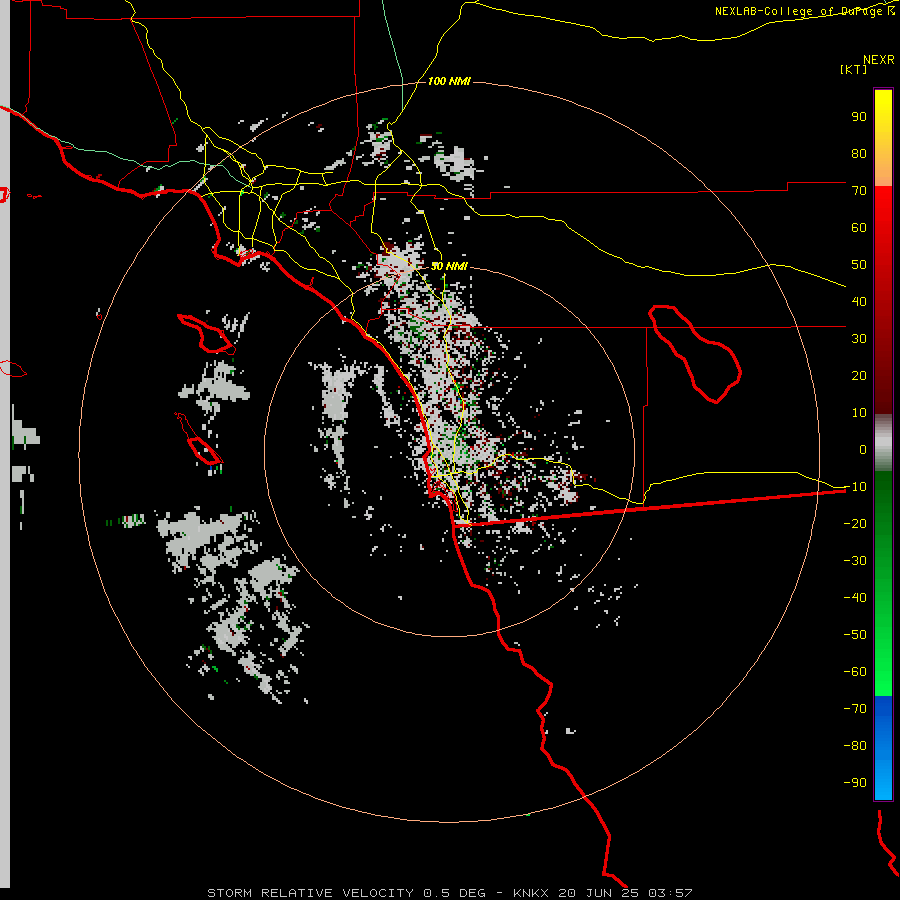Click the 50 value on the velocity scale

[x=859, y=265]
